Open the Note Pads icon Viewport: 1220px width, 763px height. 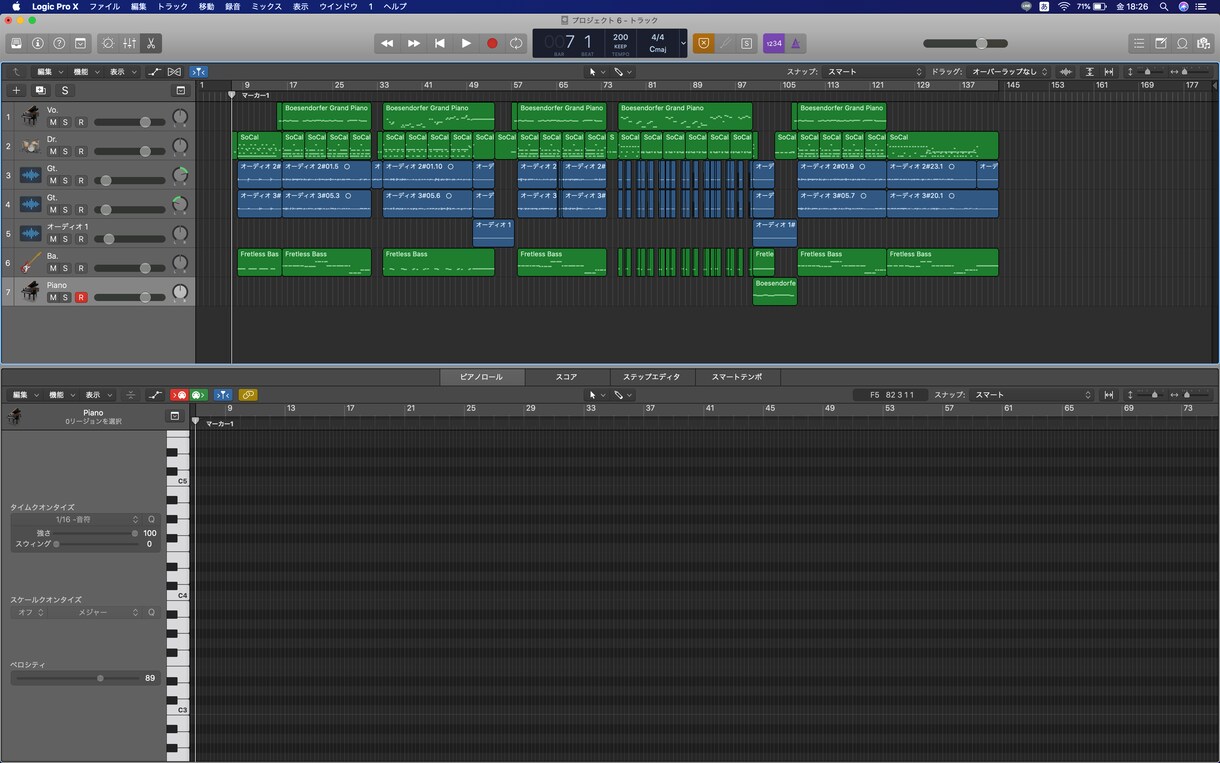(x=1161, y=43)
